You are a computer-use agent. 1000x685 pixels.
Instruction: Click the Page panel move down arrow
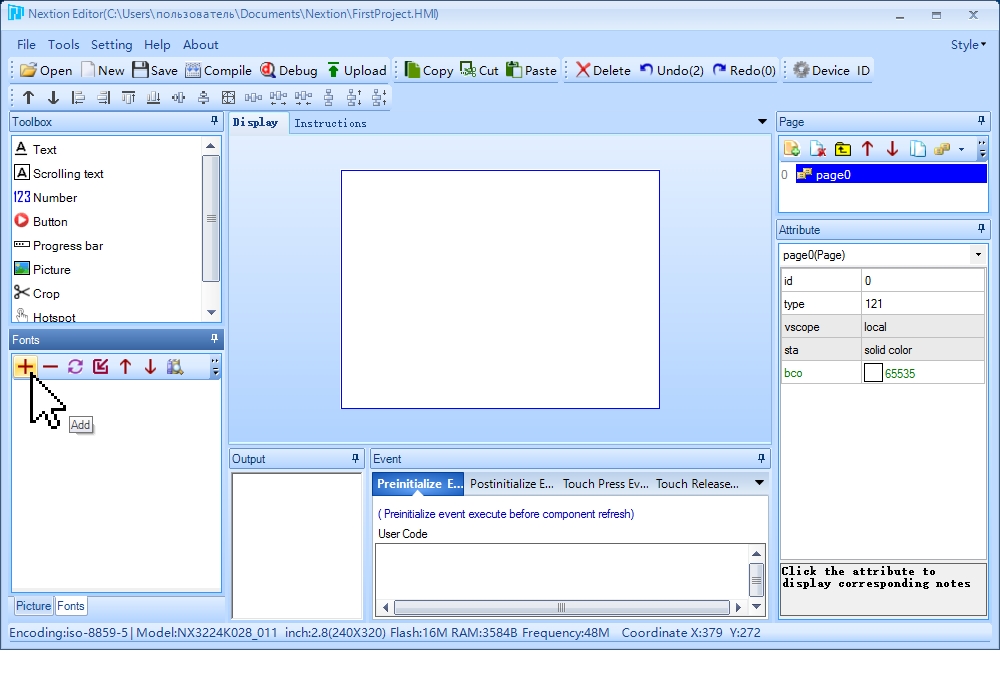click(892, 149)
